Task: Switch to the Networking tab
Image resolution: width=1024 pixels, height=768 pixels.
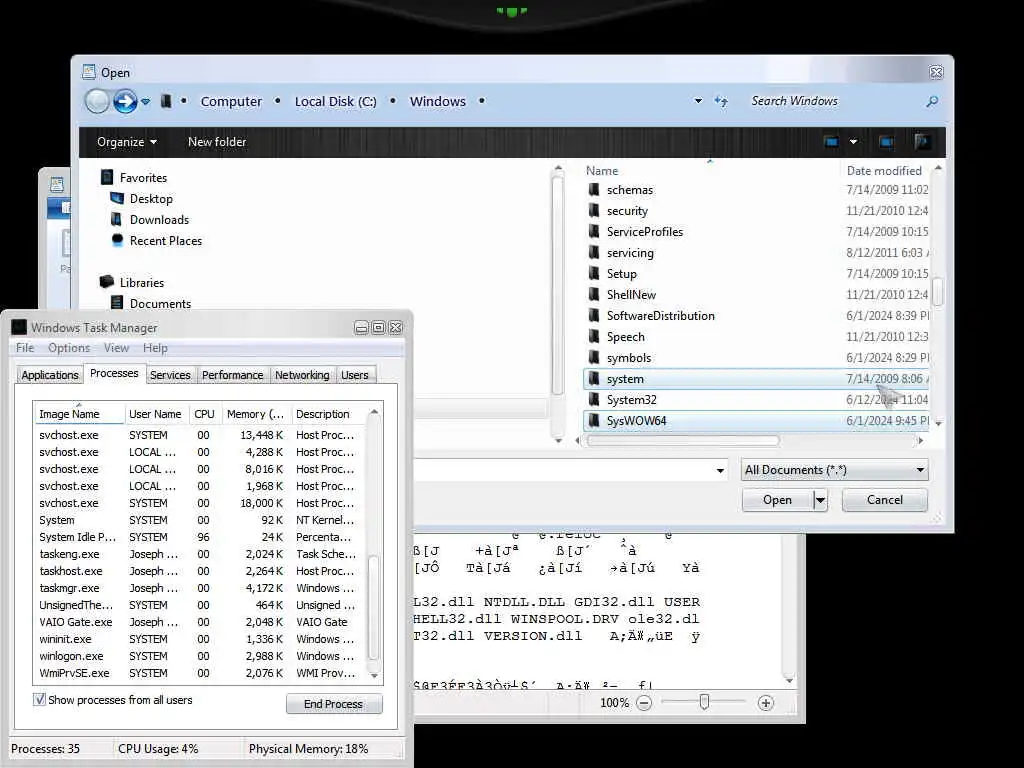Action: pyautogui.click(x=302, y=375)
